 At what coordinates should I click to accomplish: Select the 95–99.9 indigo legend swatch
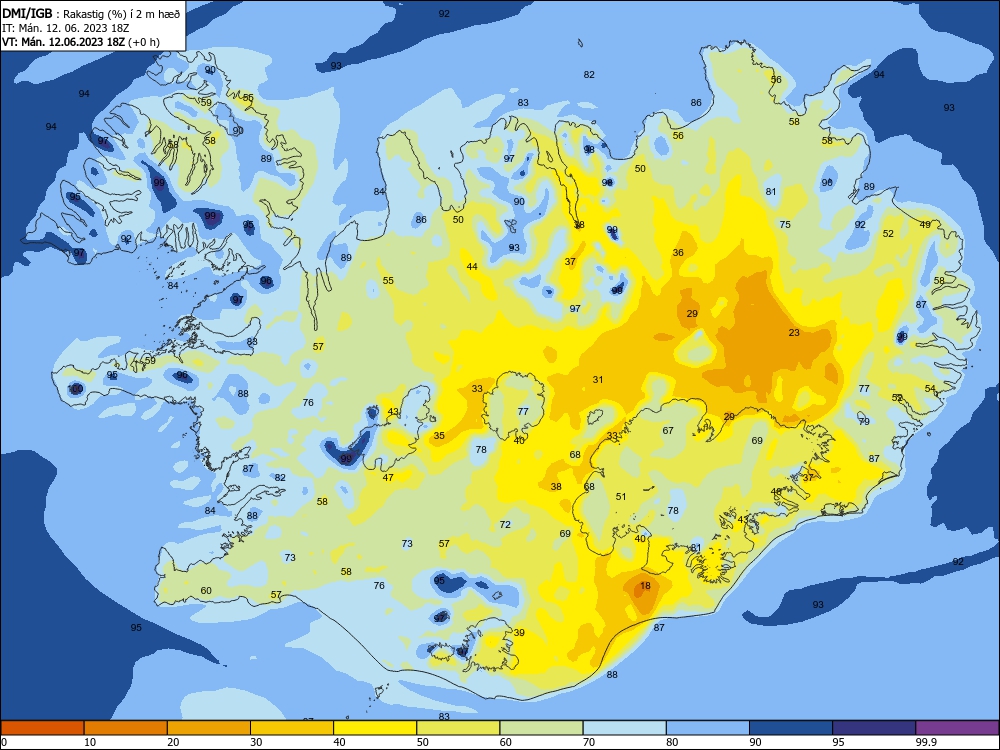click(874, 728)
